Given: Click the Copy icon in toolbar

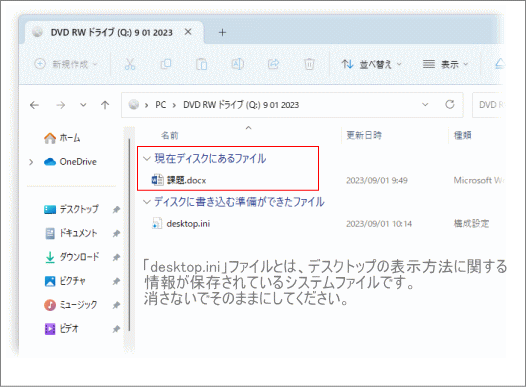Looking at the screenshot, I should pyautogui.click(x=166, y=64).
